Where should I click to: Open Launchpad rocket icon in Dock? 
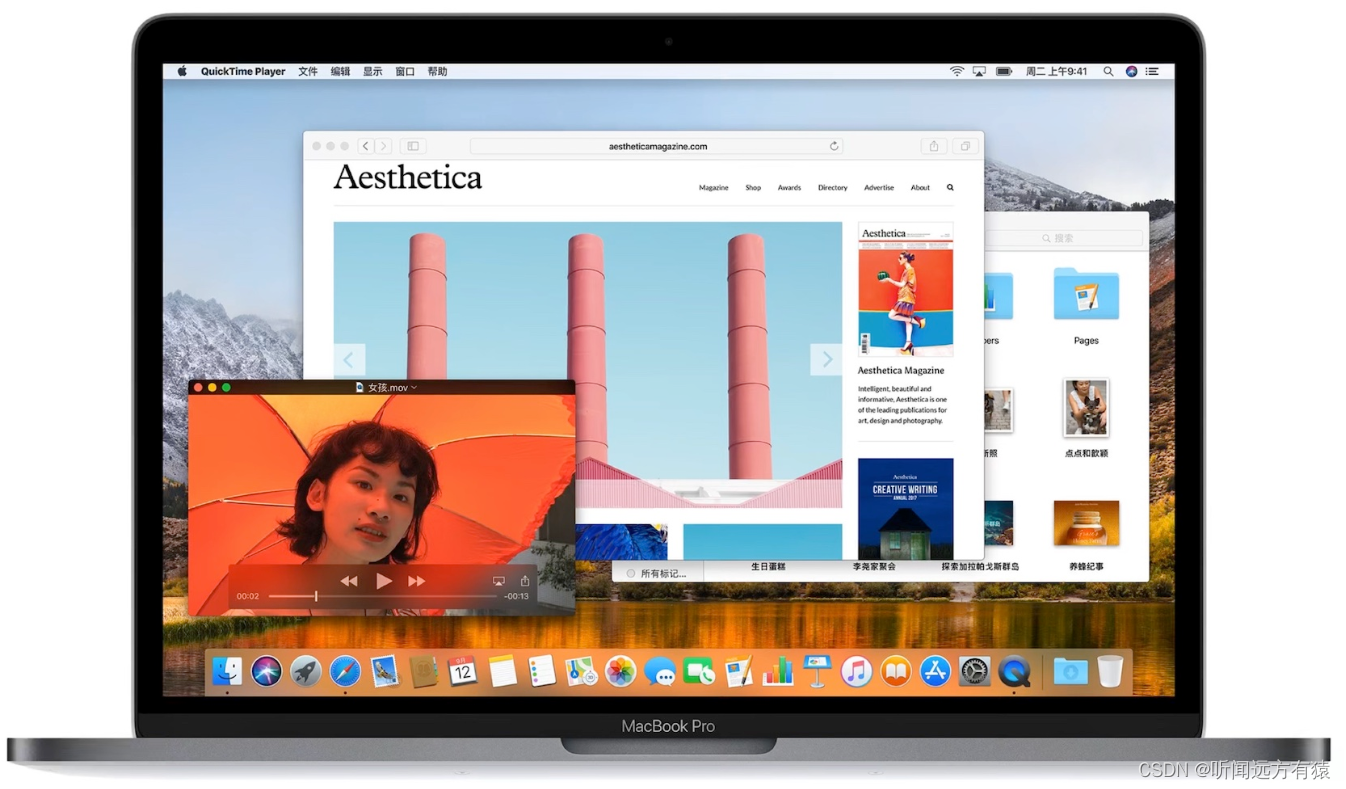pos(306,670)
